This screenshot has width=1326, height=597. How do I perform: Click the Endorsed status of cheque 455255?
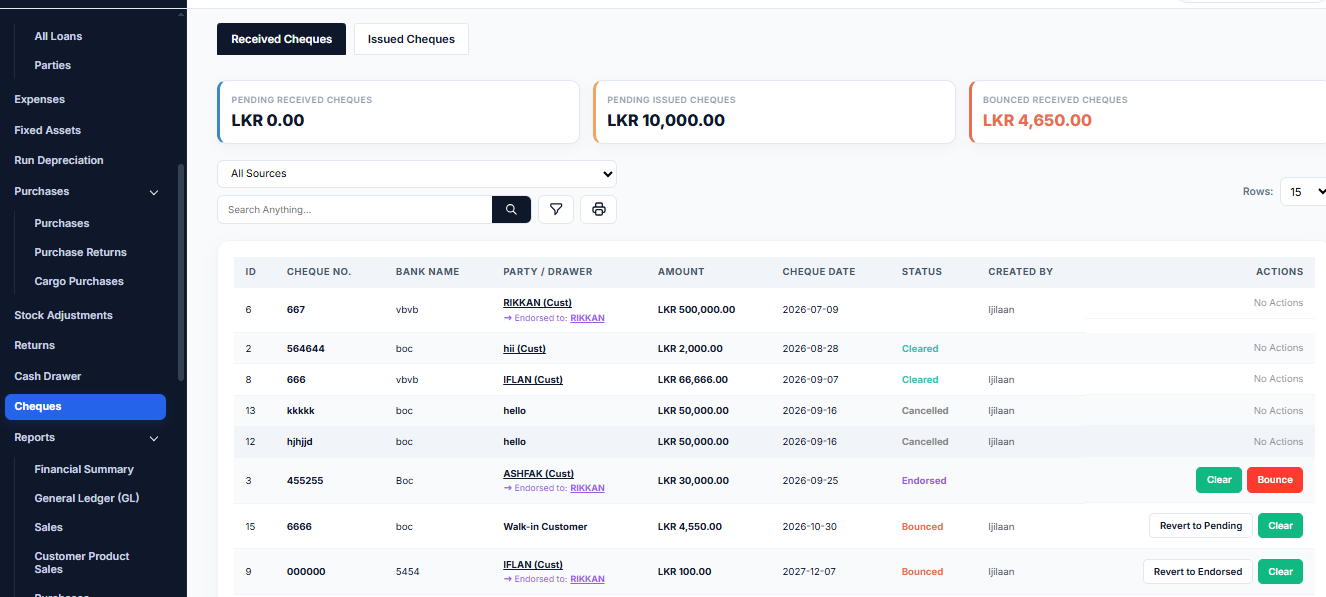[x=924, y=481]
